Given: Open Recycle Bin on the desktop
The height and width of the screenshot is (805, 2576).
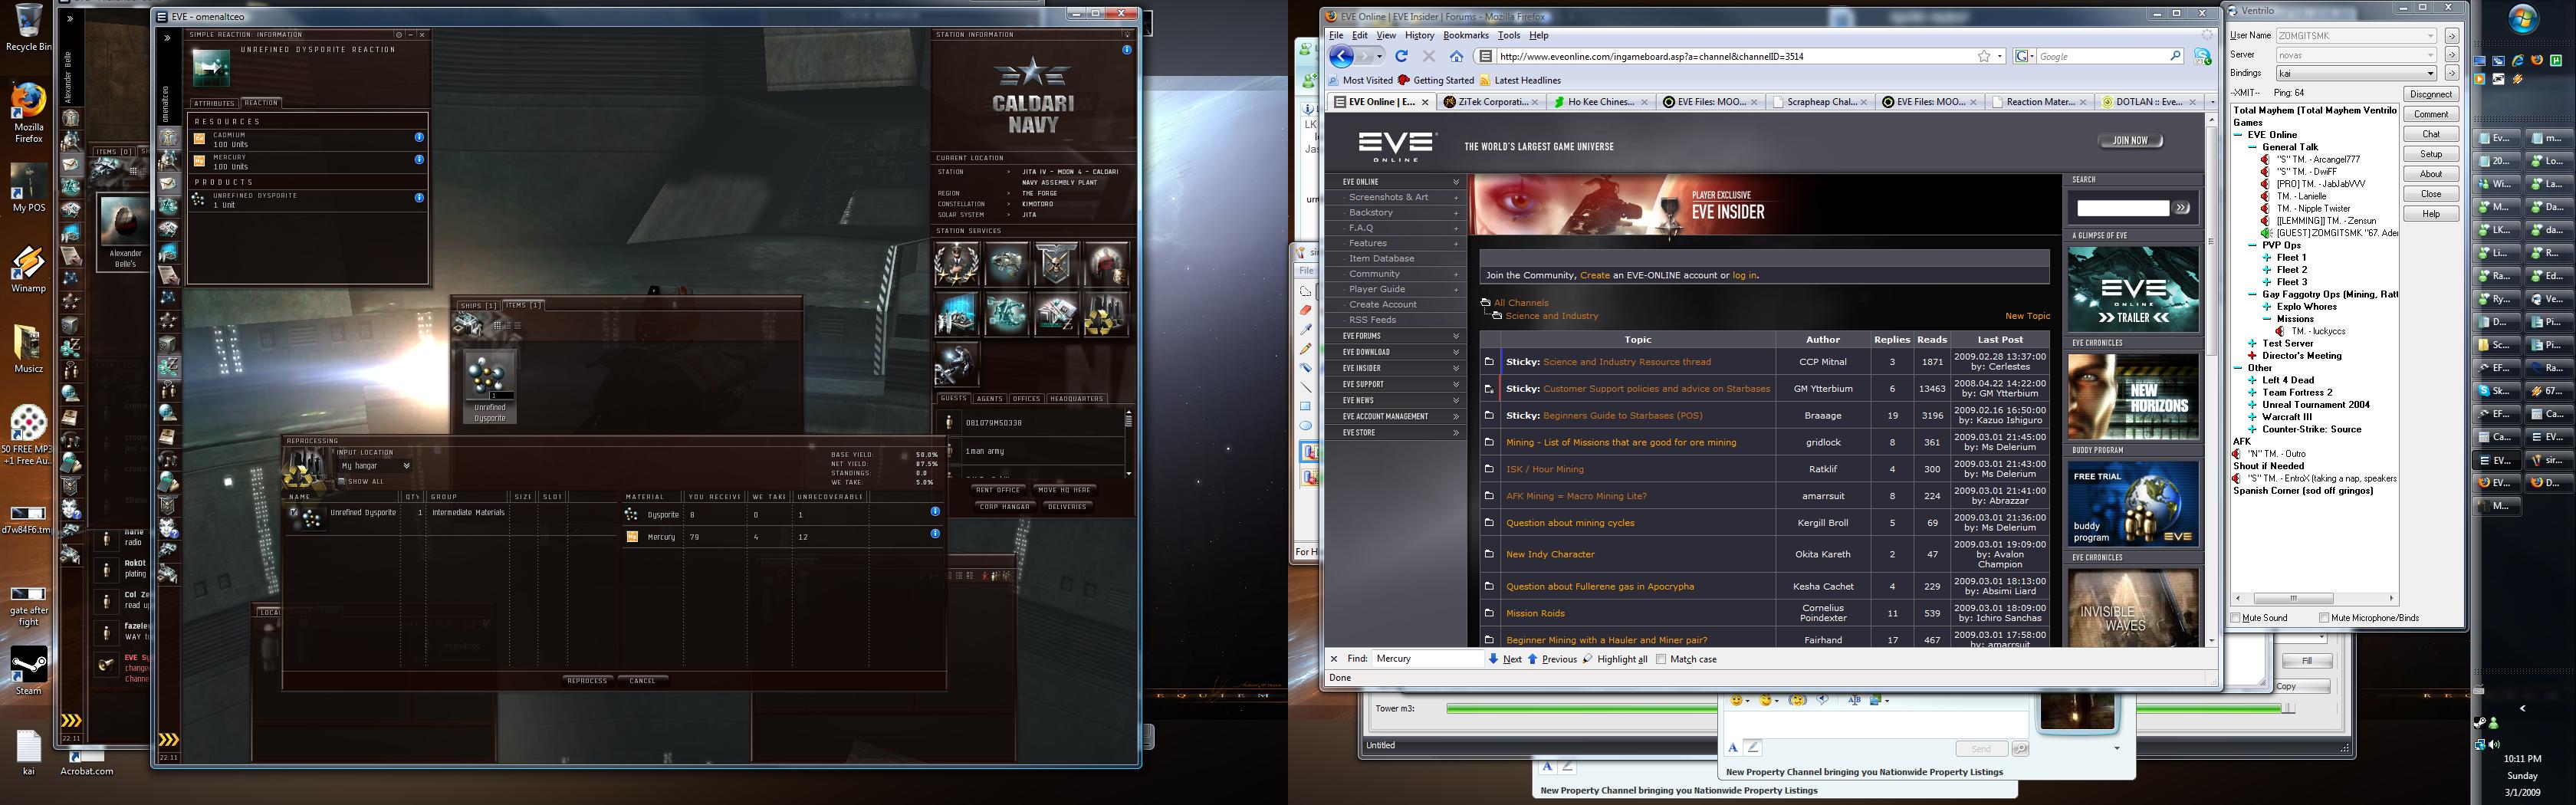Looking at the screenshot, I should pyautogui.click(x=28, y=28).
